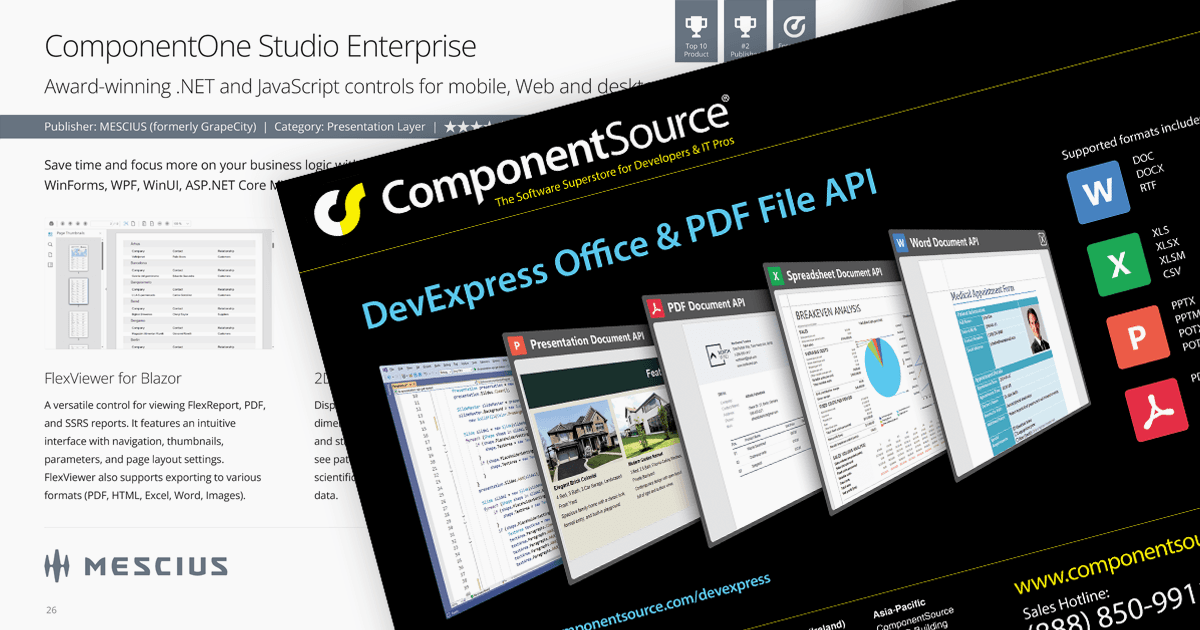Screen dimensions: 1200x630
Task: Click the blue Word format icon
Action: 1098,194
